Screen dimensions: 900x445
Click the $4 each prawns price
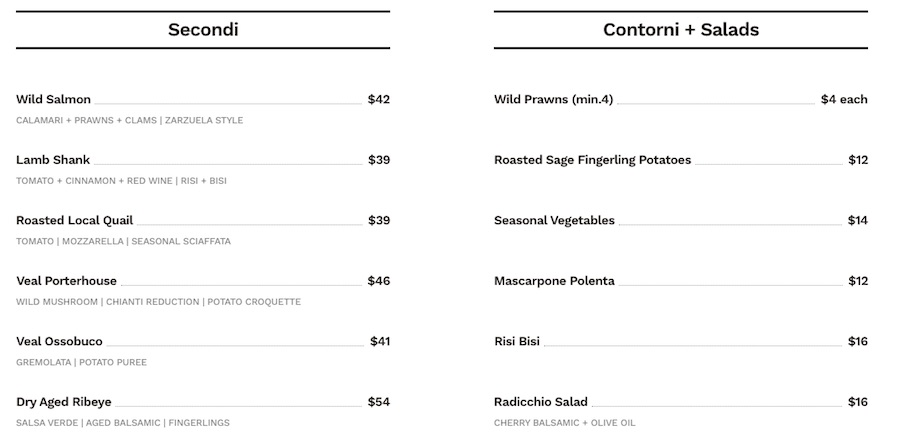tap(844, 99)
